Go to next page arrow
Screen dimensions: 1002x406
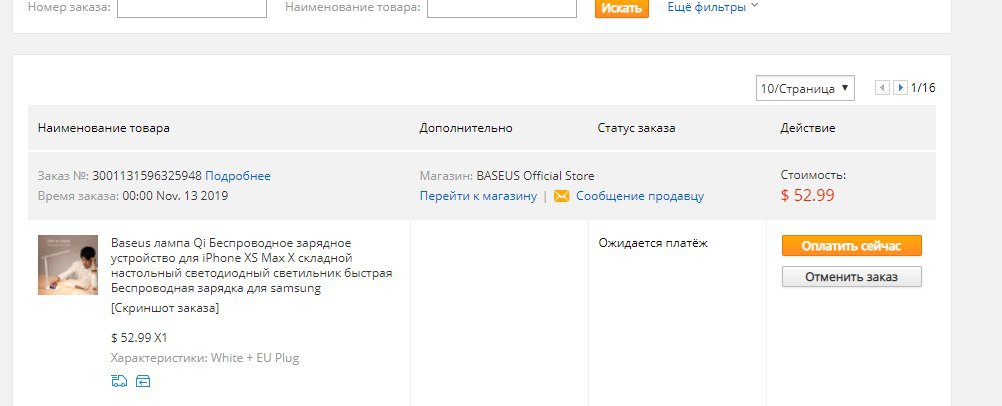(x=900, y=88)
